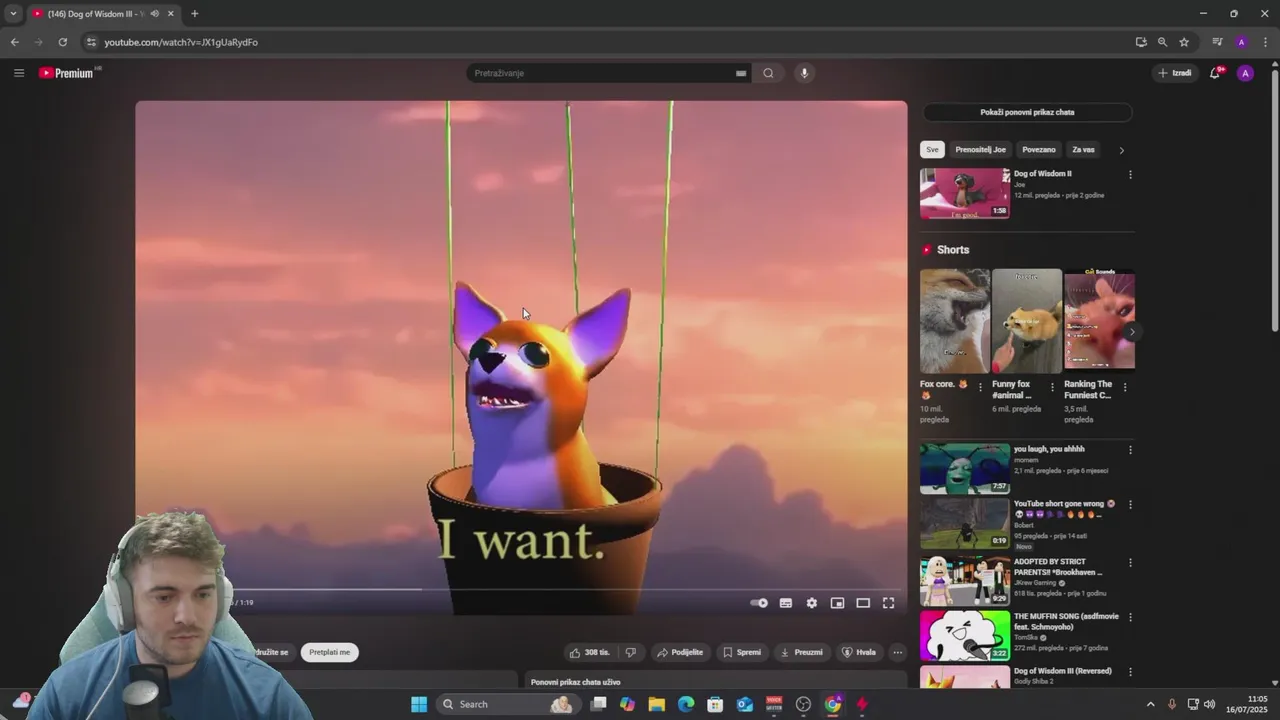Click the Pretplati me subscribe button
Screen dimensions: 1280x720
(x=329, y=652)
